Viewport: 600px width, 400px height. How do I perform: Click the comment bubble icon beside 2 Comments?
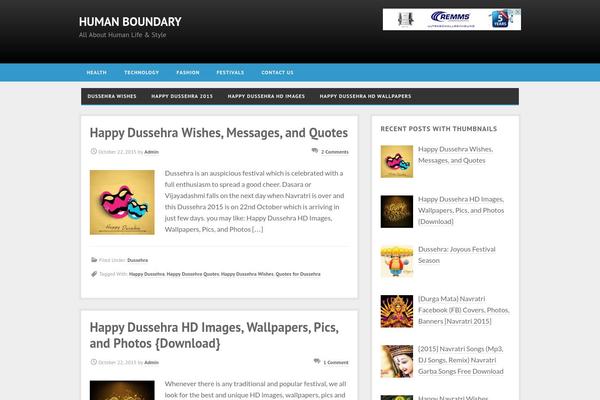tap(315, 151)
